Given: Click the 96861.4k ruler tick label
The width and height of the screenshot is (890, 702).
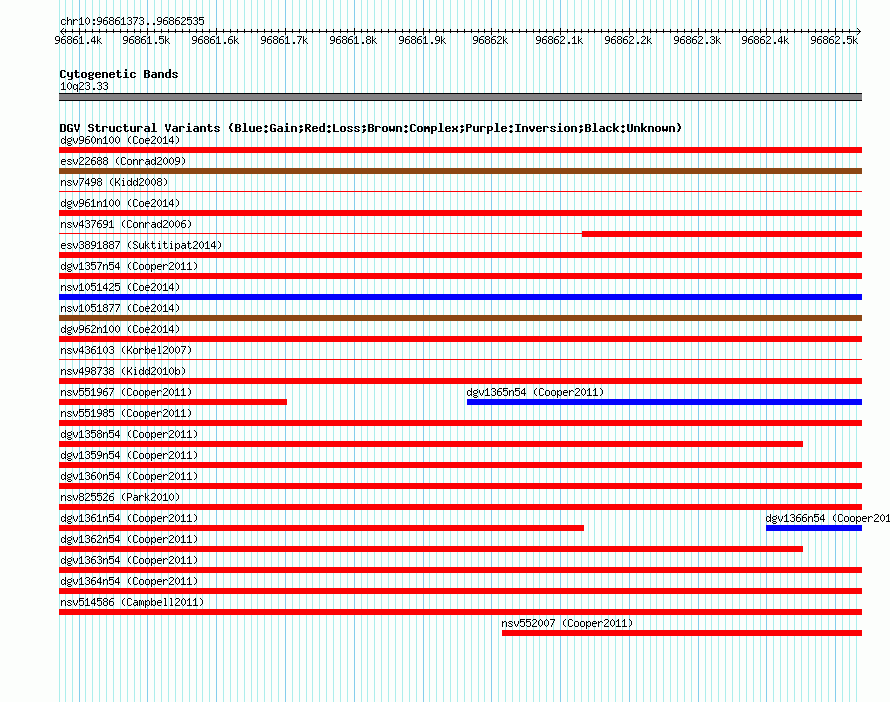Looking at the screenshot, I should tap(78, 40).
